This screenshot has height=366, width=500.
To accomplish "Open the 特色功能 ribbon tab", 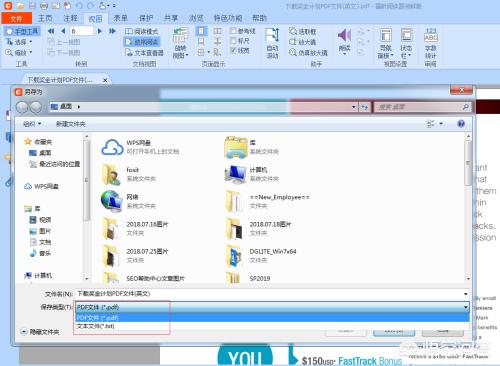I will (228, 18).
